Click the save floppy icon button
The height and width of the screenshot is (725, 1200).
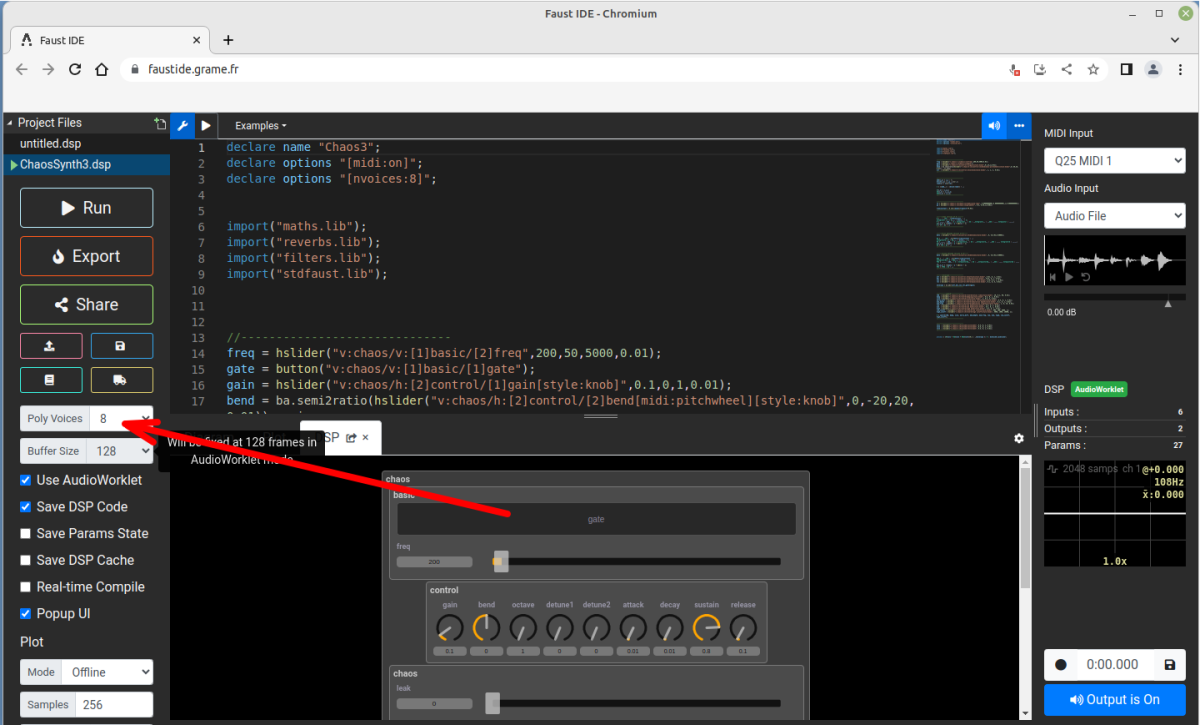(x=122, y=346)
